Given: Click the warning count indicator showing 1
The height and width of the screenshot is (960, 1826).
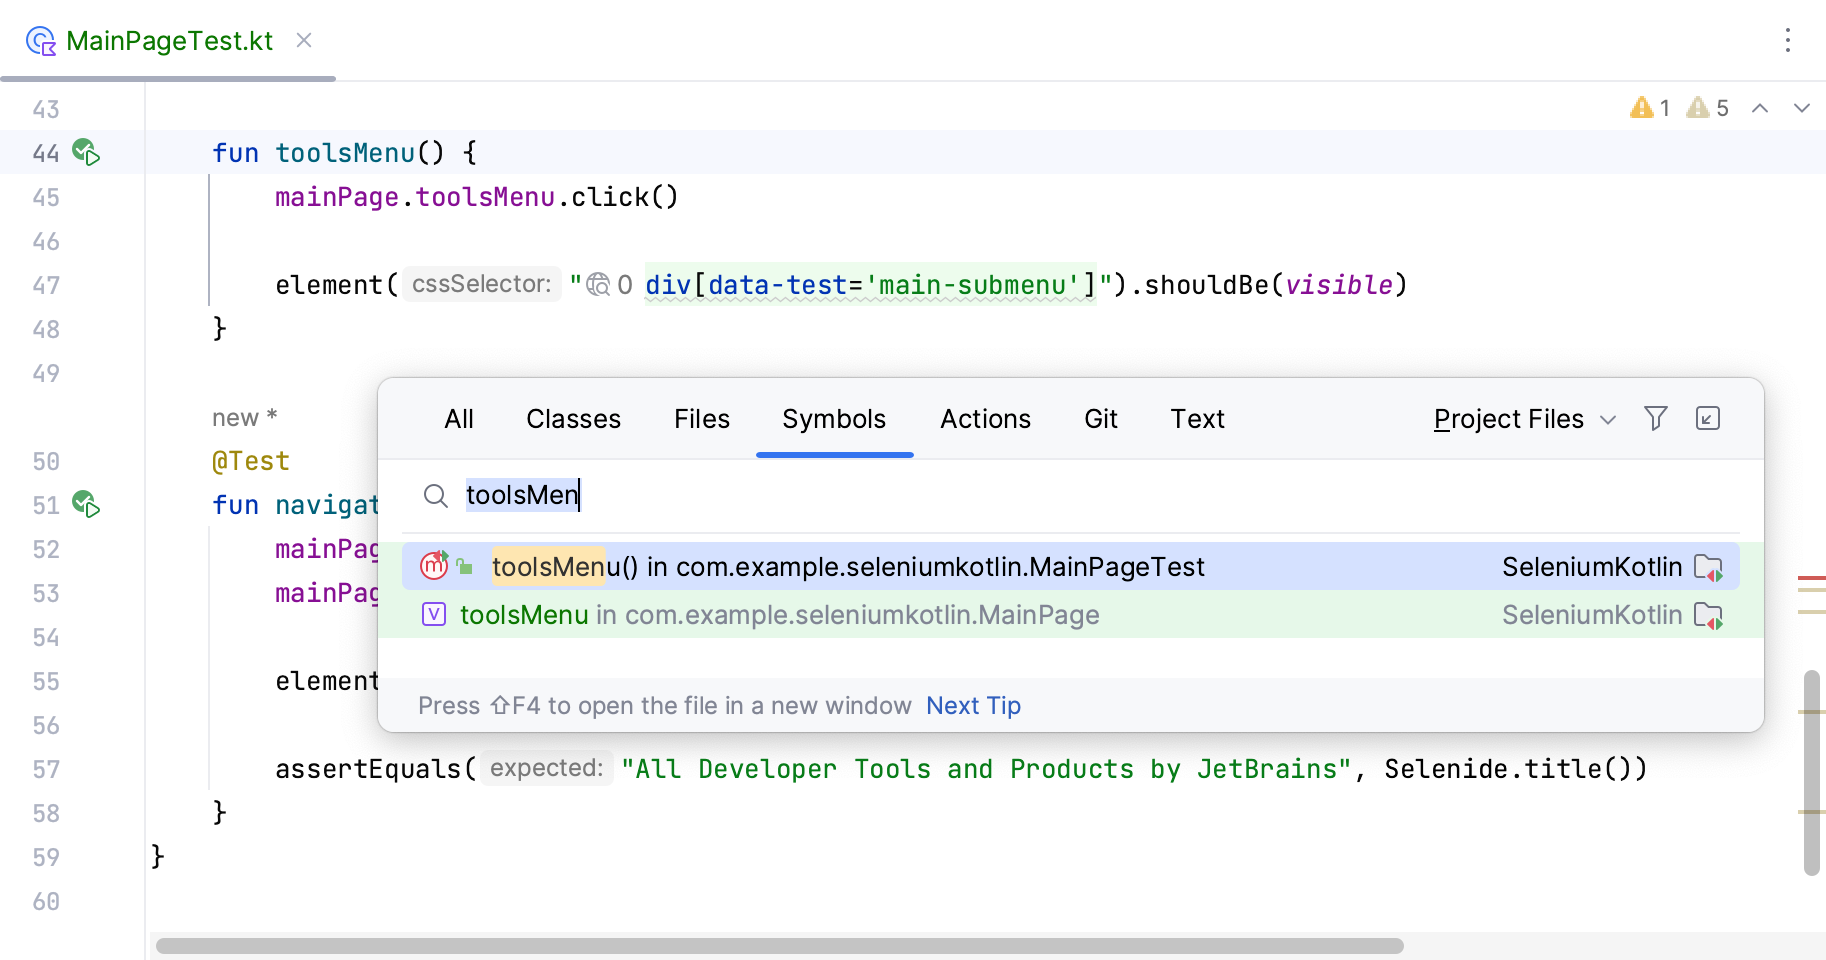Looking at the screenshot, I should (x=1651, y=108).
